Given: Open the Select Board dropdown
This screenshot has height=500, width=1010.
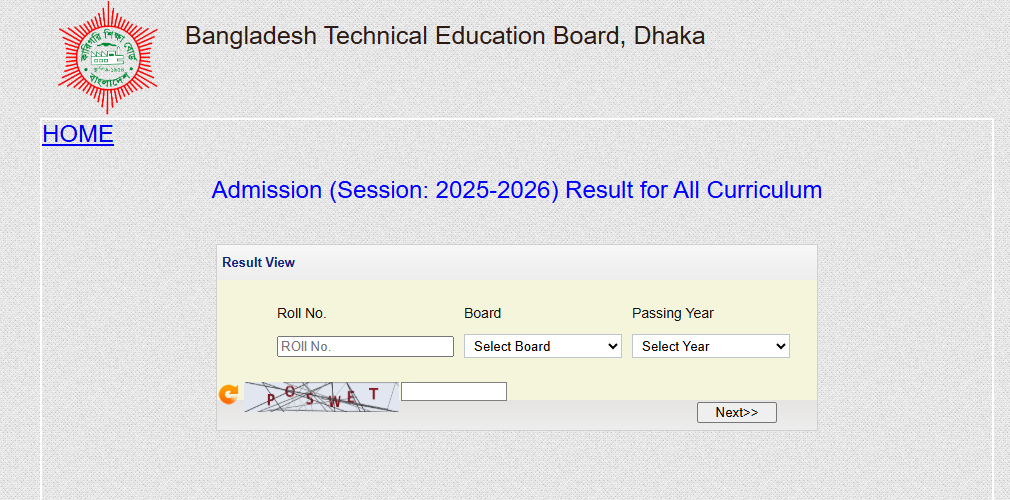Looking at the screenshot, I should pos(542,347).
